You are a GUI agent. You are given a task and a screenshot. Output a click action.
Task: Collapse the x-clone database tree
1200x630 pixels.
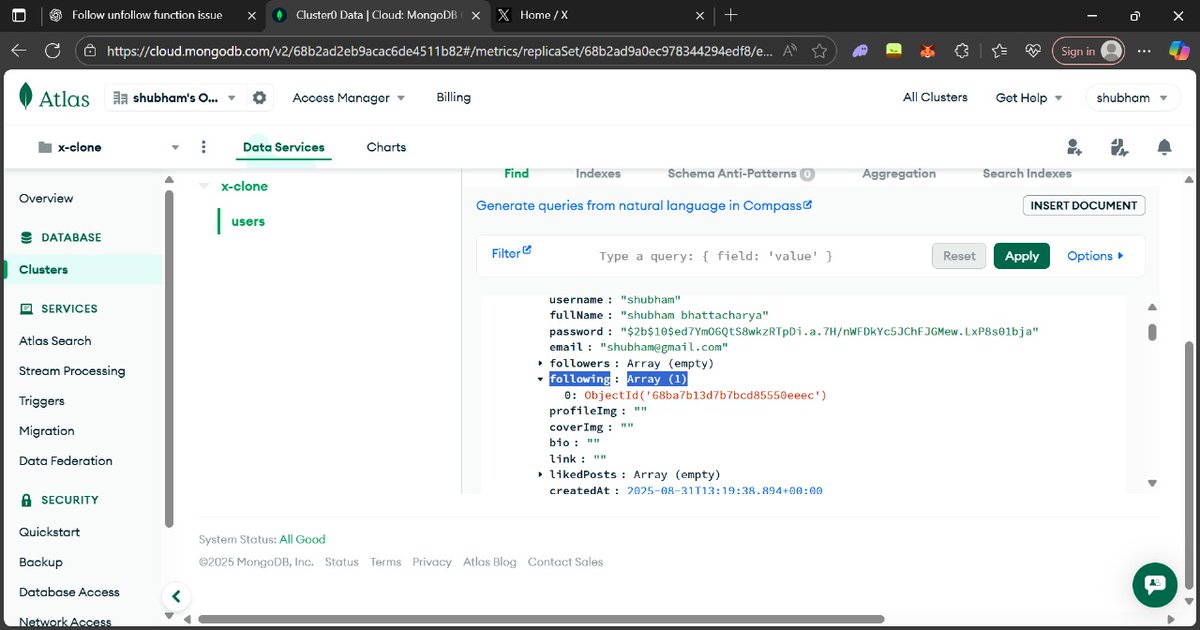tap(204, 186)
